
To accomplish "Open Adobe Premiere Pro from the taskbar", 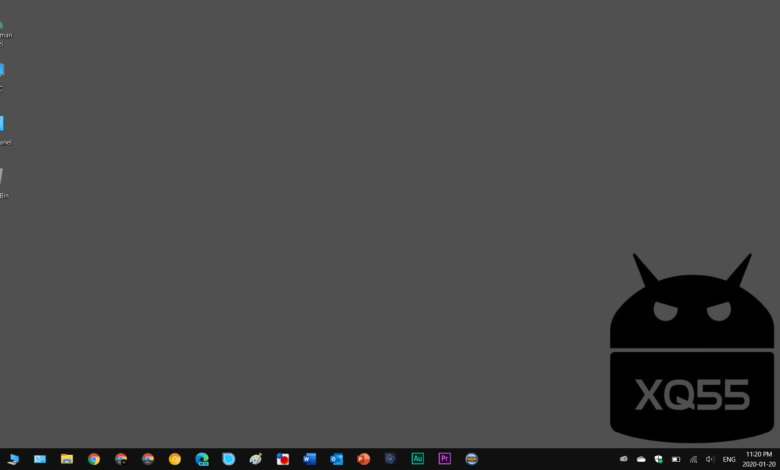I will click(x=445, y=459).
